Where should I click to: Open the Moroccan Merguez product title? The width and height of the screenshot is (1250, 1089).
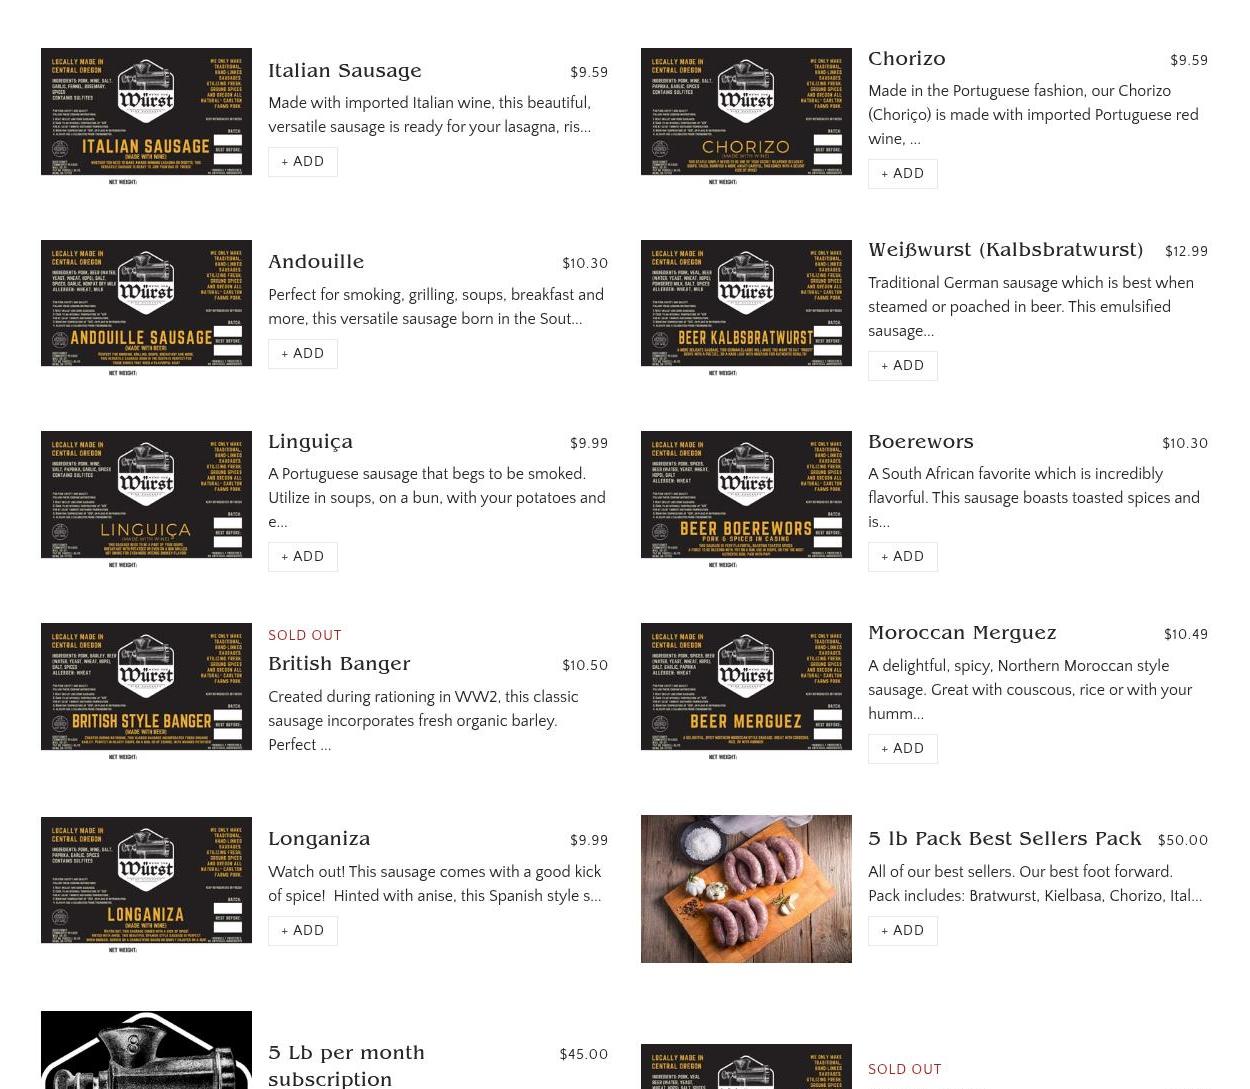962,633
